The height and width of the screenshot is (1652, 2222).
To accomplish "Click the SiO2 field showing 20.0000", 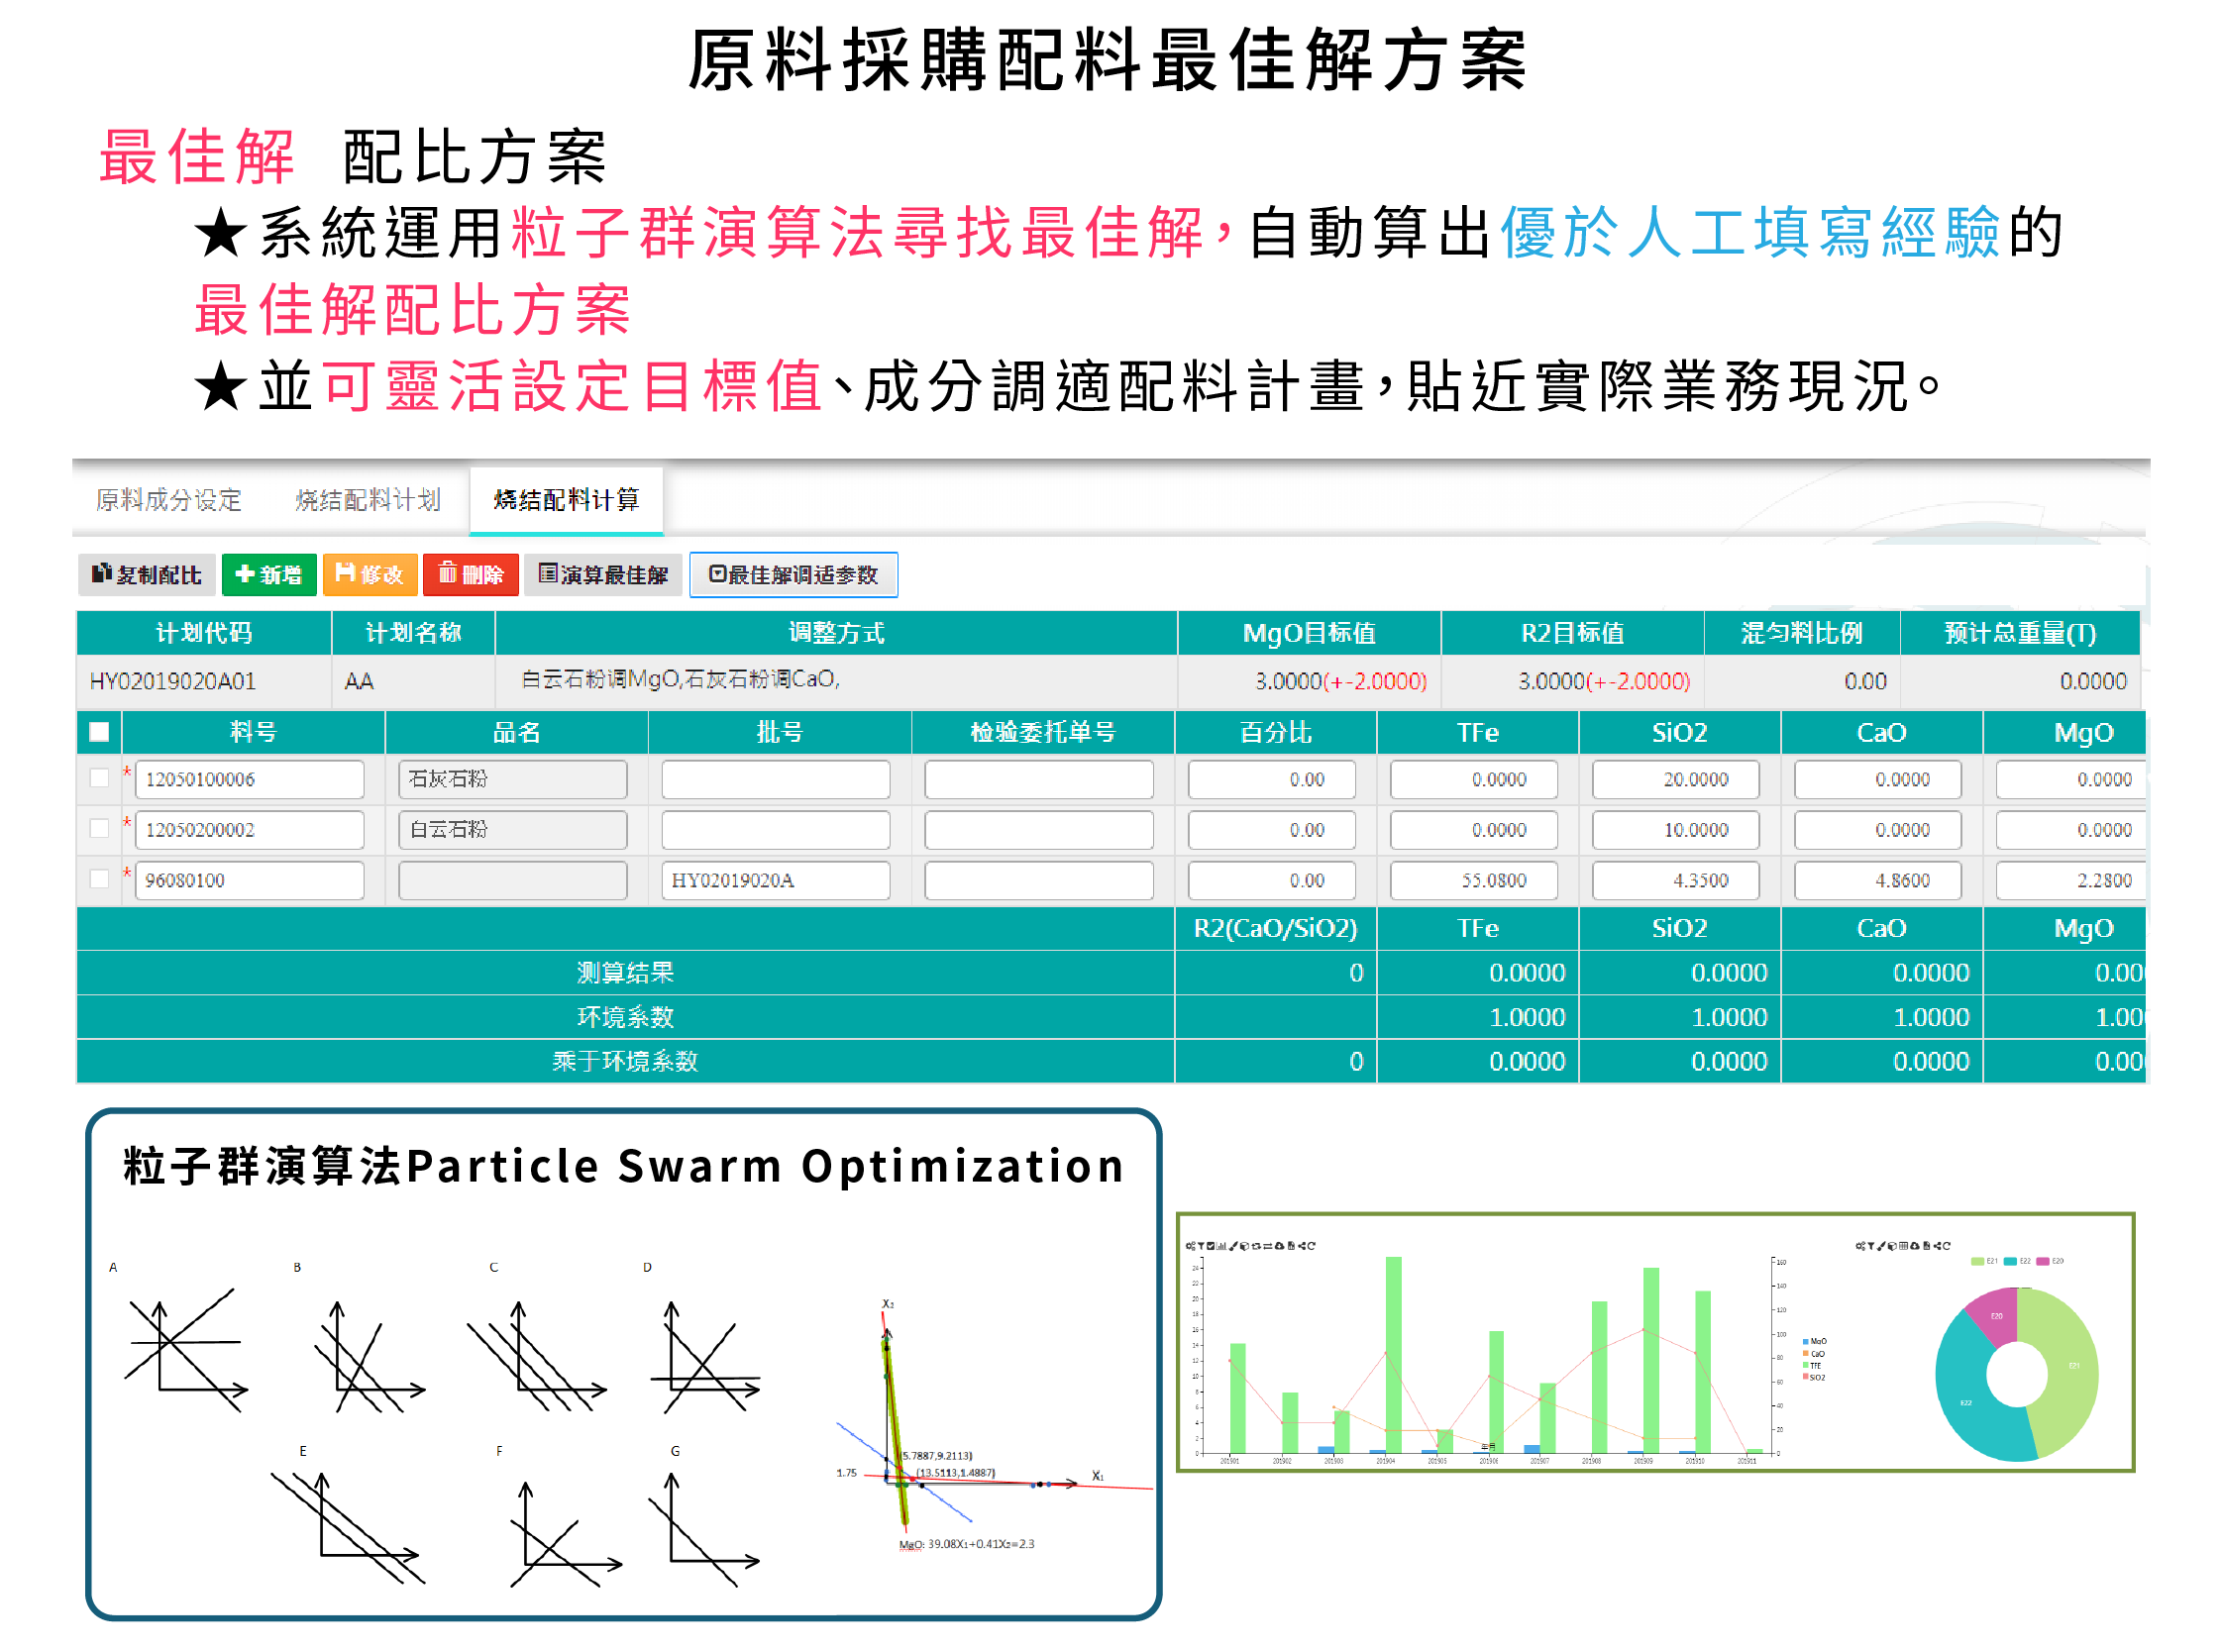I will tap(1675, 780).
